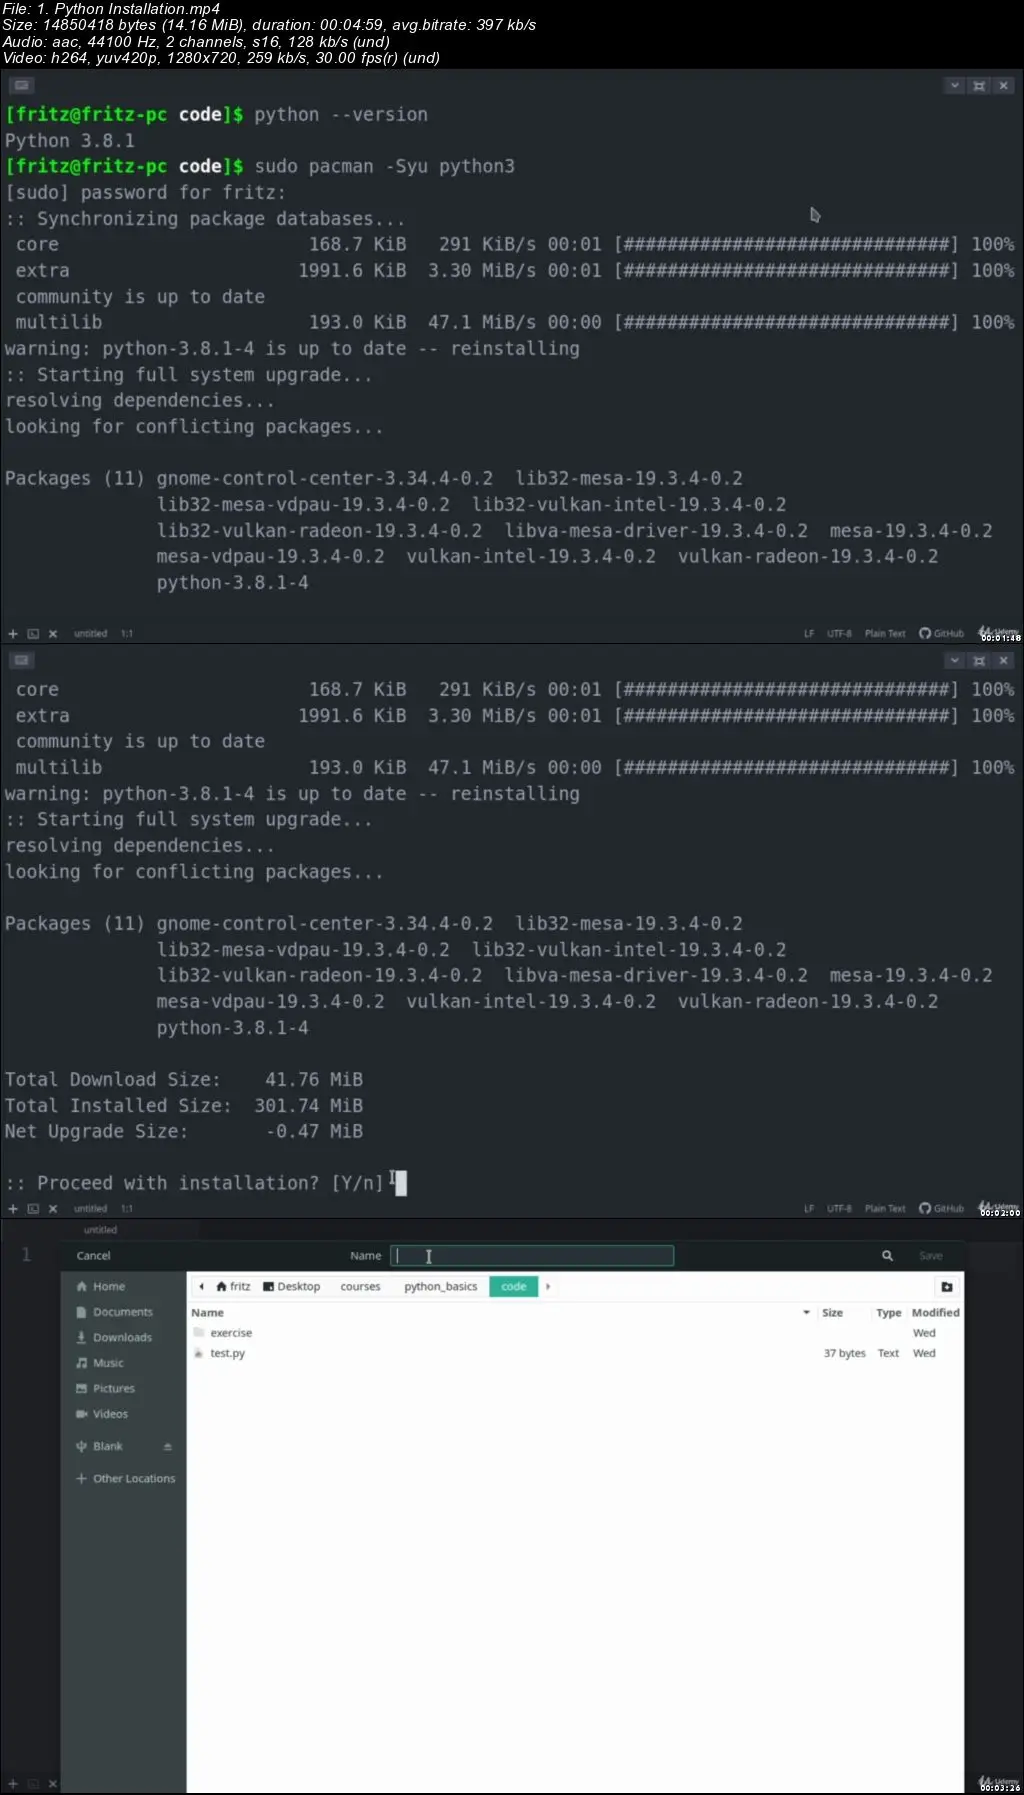Focus the Name text field
The height and width of the screenshot is (1795, 1024).
[x=532, y=1256]
